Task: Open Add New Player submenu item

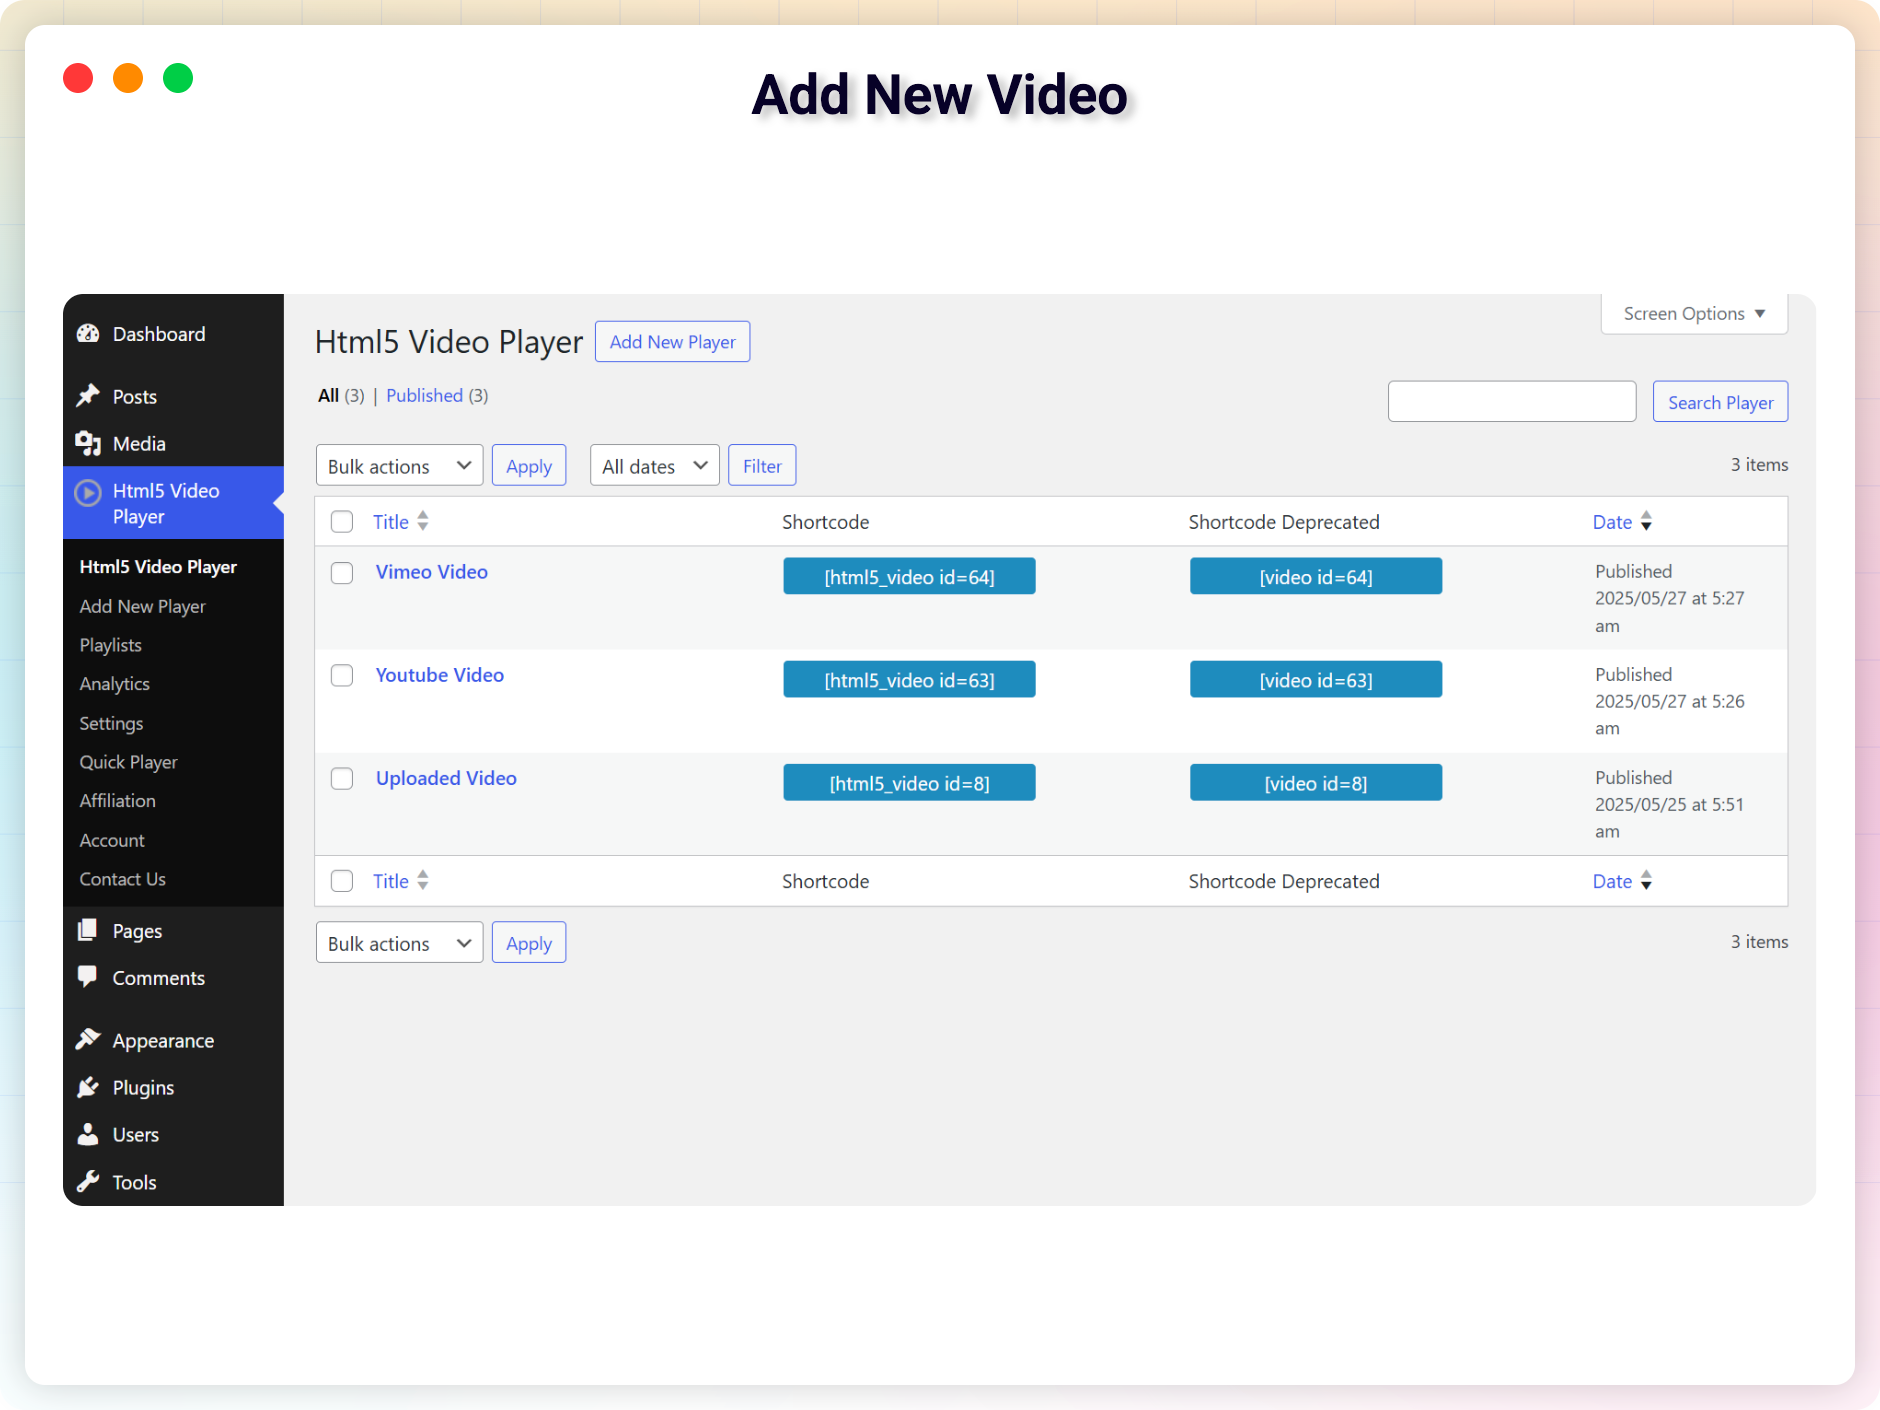Action: [142, 606]
